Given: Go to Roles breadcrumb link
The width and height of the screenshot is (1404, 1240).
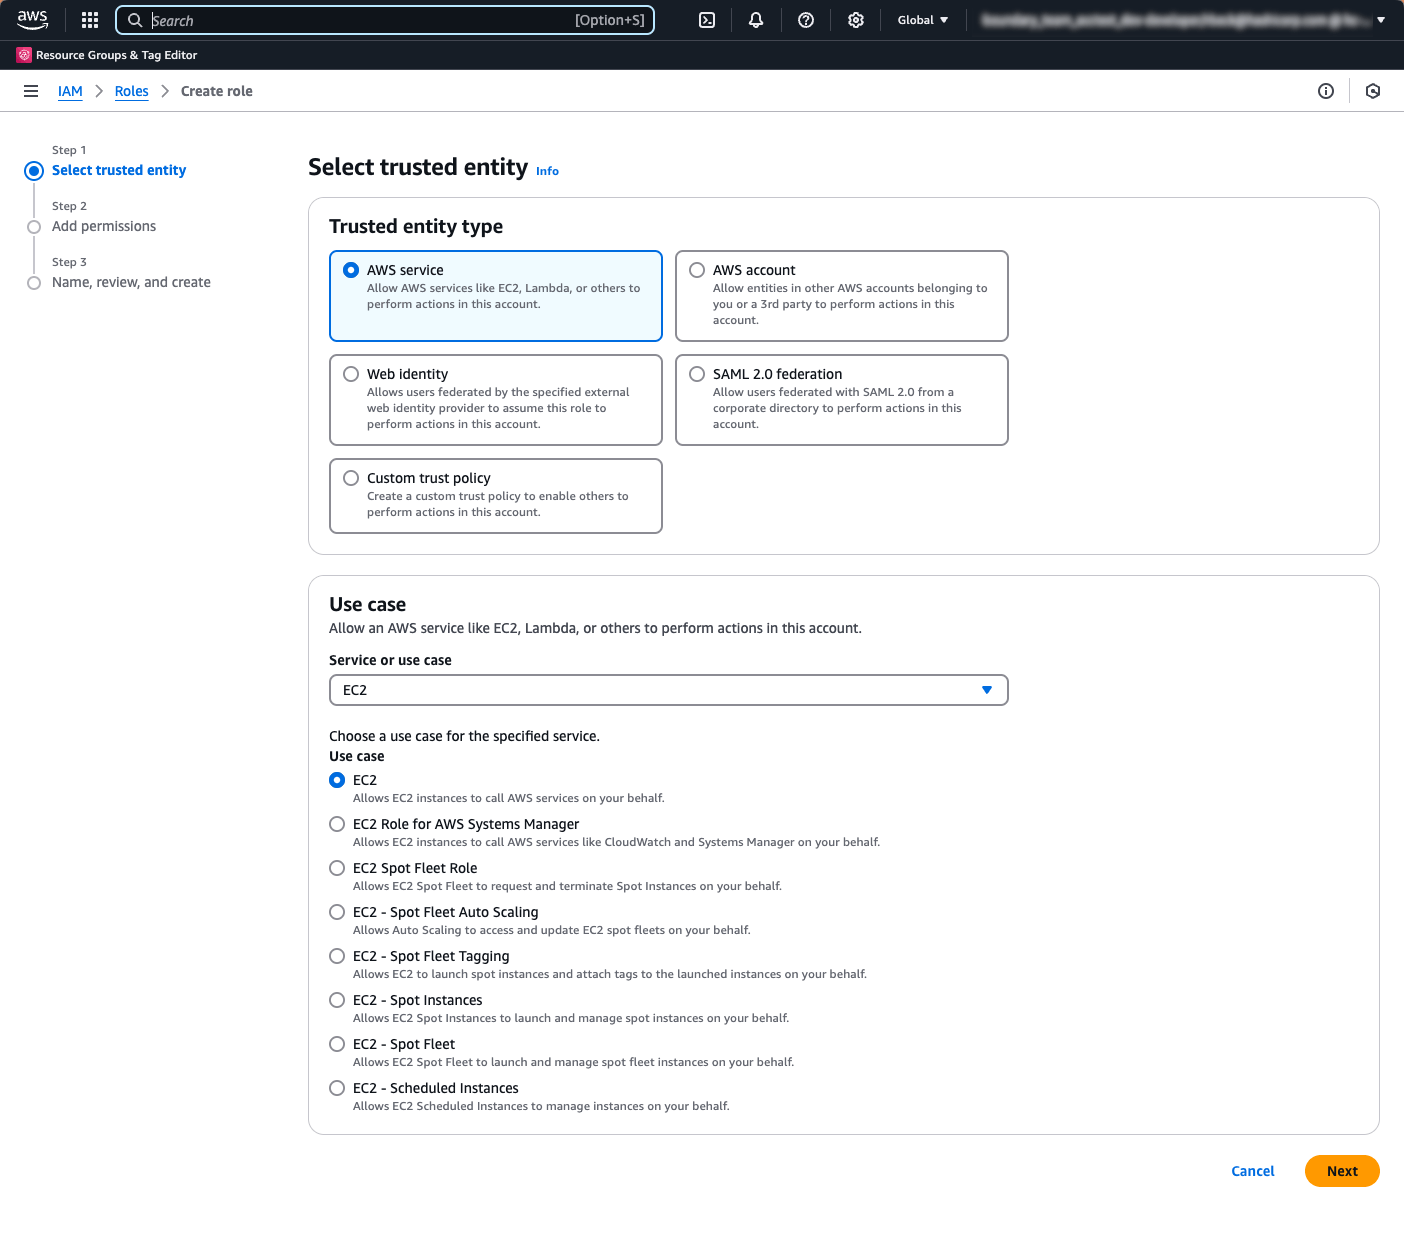Looking at the screenshot, I should pyautogui.click(x=131, y=91).
